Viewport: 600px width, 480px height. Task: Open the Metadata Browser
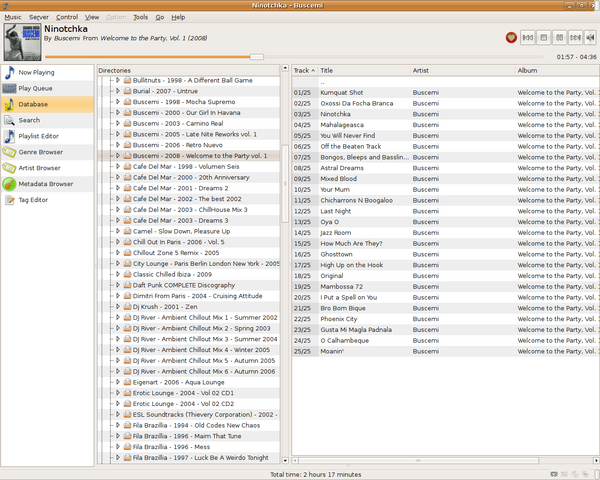pyautogui.click(x=47, y=184)
